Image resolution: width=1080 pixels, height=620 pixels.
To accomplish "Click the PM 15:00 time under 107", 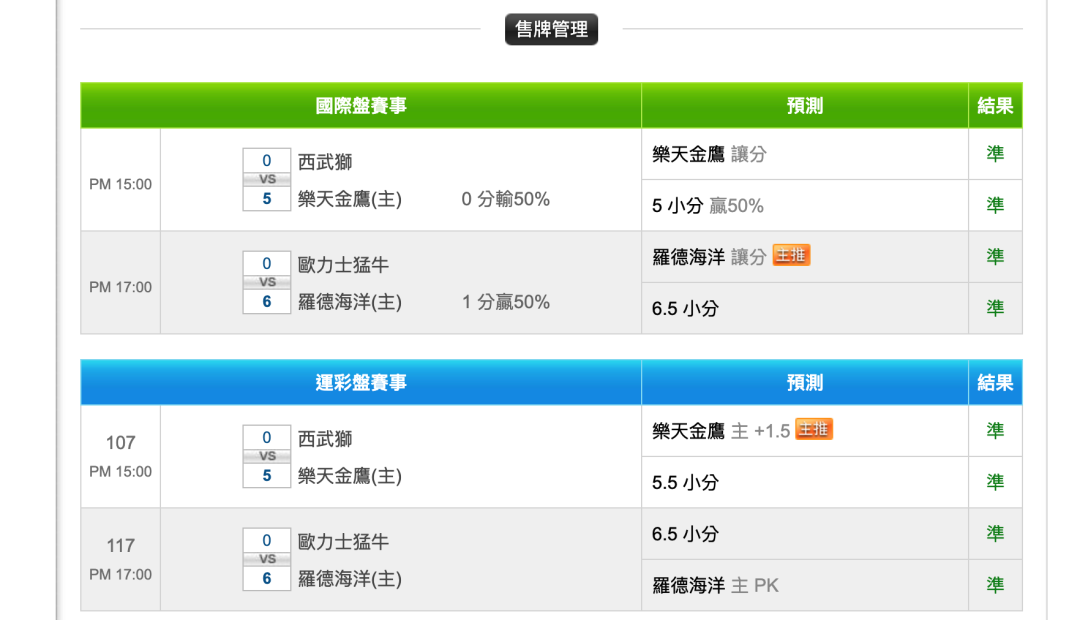I will tap(121, 472).
